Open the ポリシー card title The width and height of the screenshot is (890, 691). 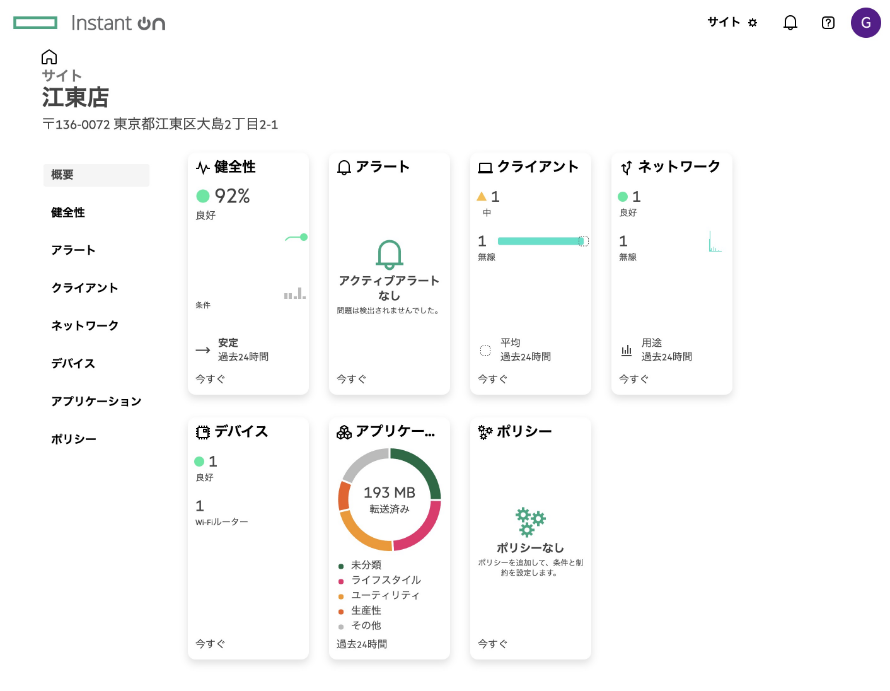(524, 432)
